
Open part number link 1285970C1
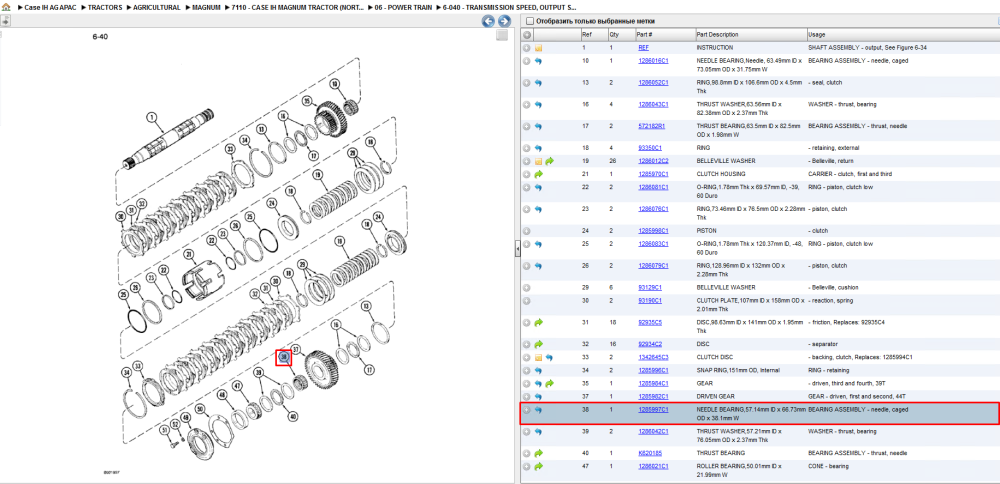point(653,174)
